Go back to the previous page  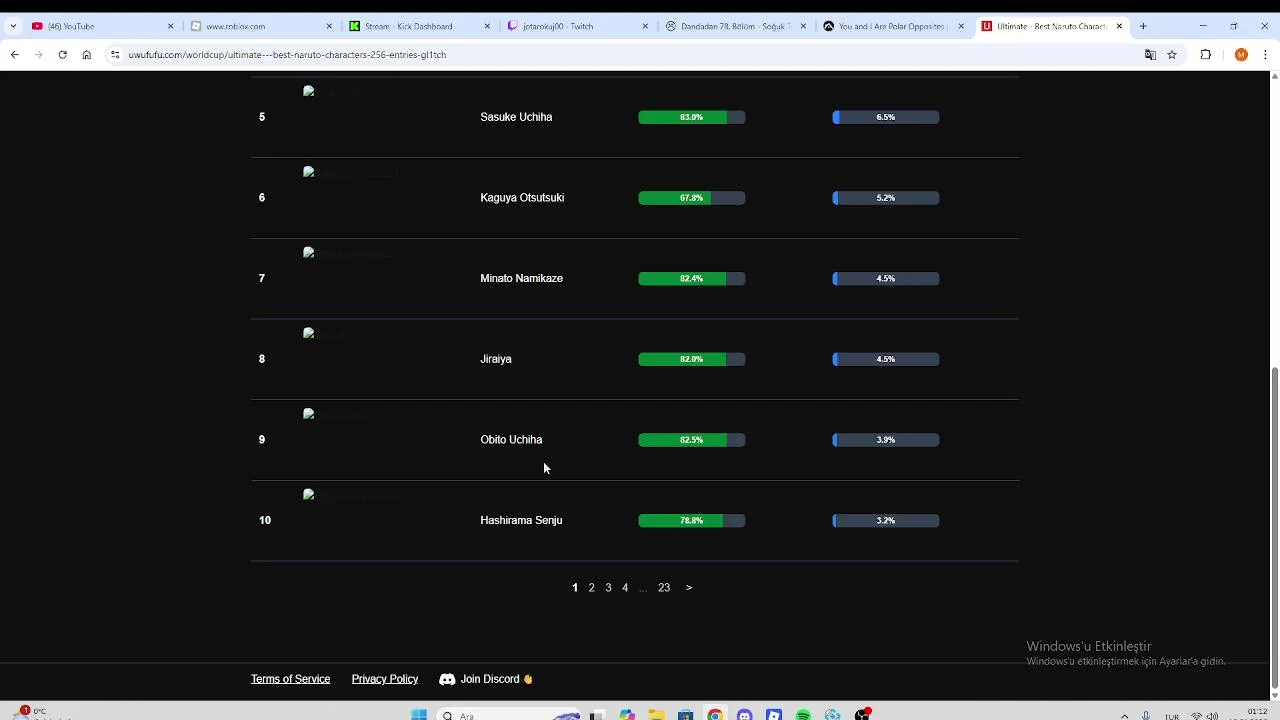[14, 55]
